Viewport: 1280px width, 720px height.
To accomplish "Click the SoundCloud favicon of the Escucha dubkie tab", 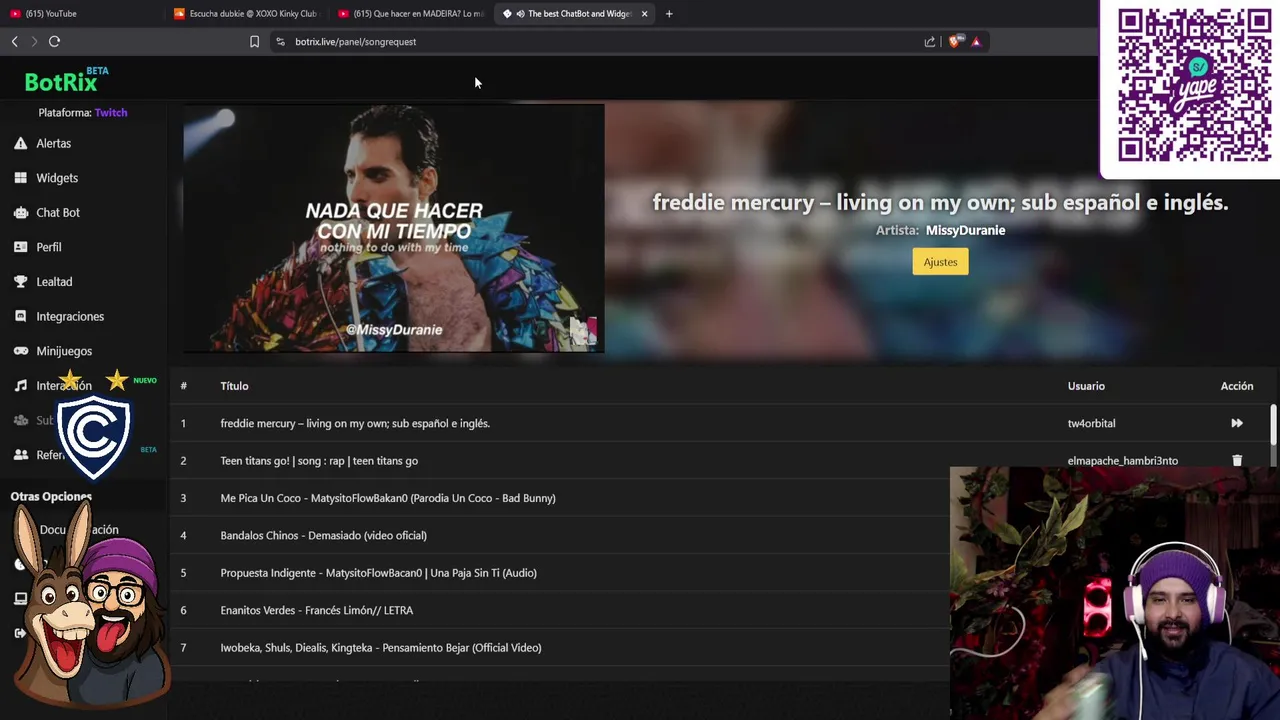I will (179, 14).
